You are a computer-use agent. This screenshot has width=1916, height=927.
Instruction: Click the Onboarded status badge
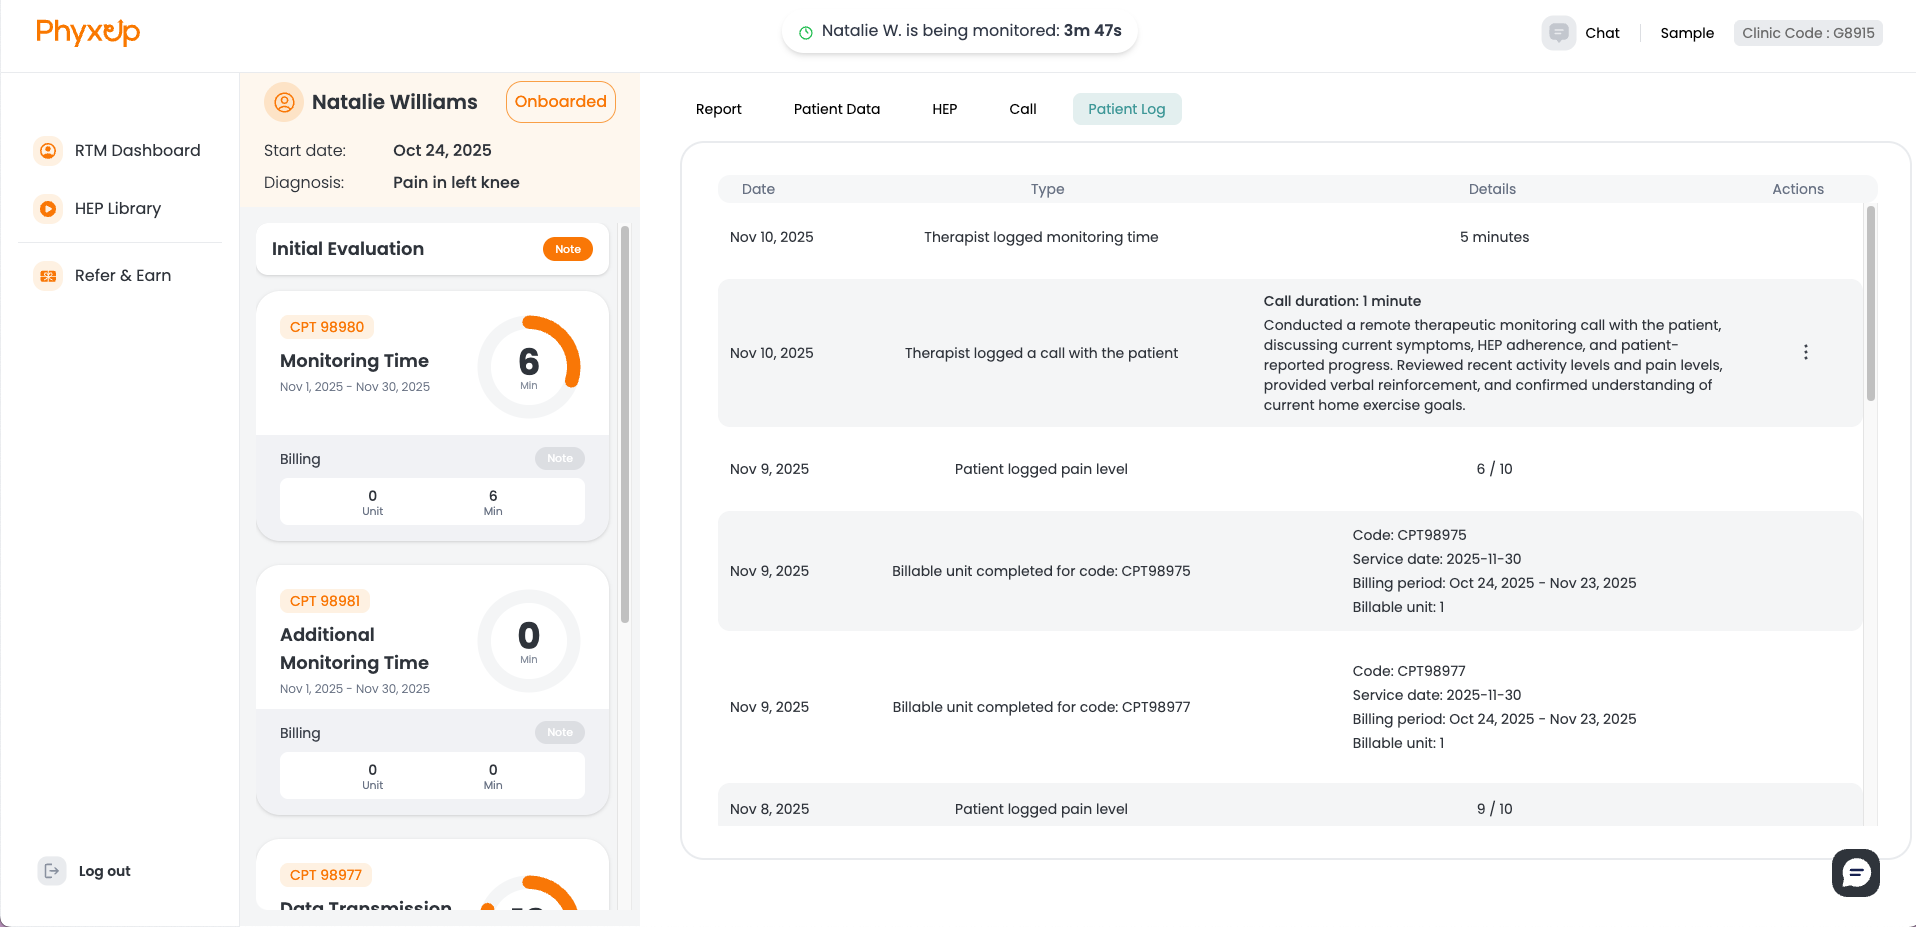(560, 101)
